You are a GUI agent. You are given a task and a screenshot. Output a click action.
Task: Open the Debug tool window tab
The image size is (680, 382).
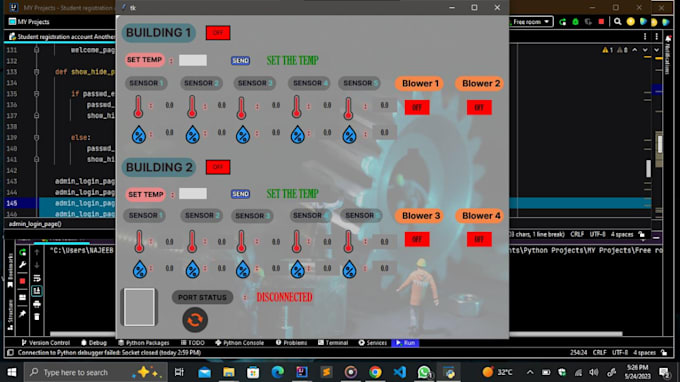click(94, 343)
